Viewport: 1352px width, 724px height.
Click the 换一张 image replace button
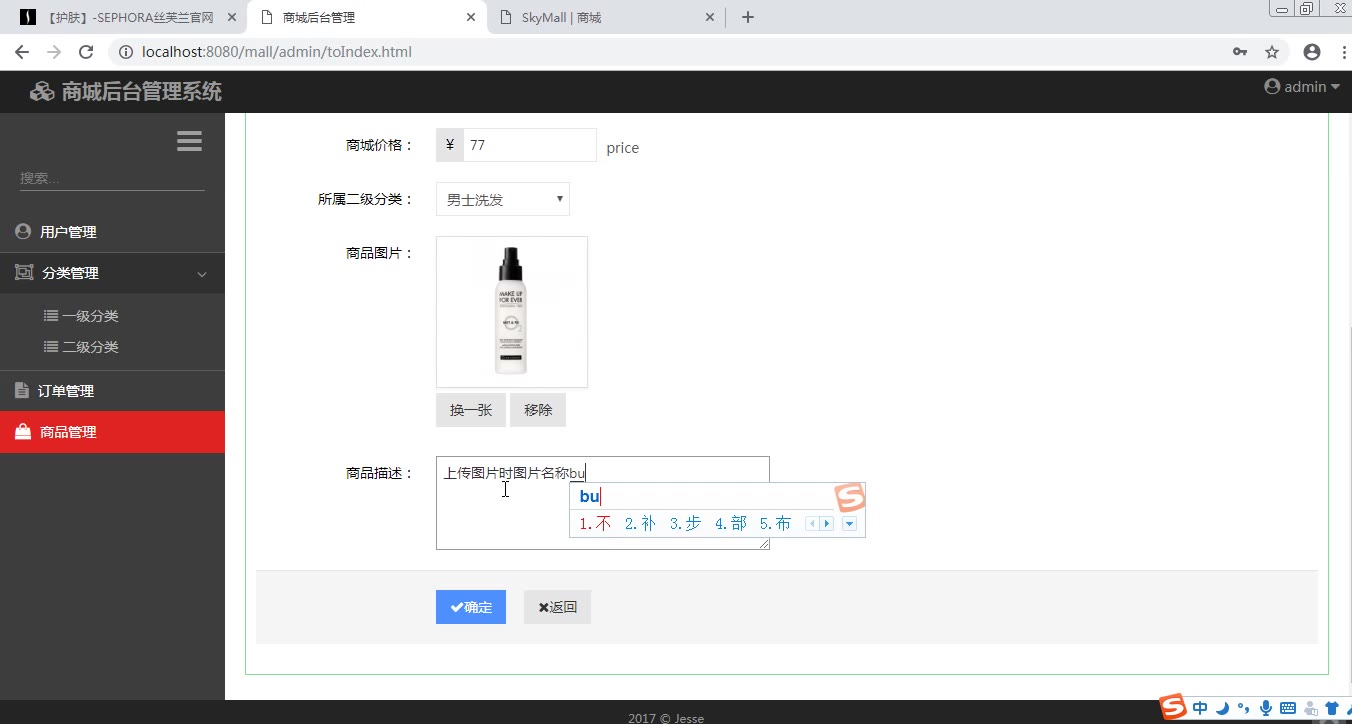pyautogui.click(x=471, y=410)
